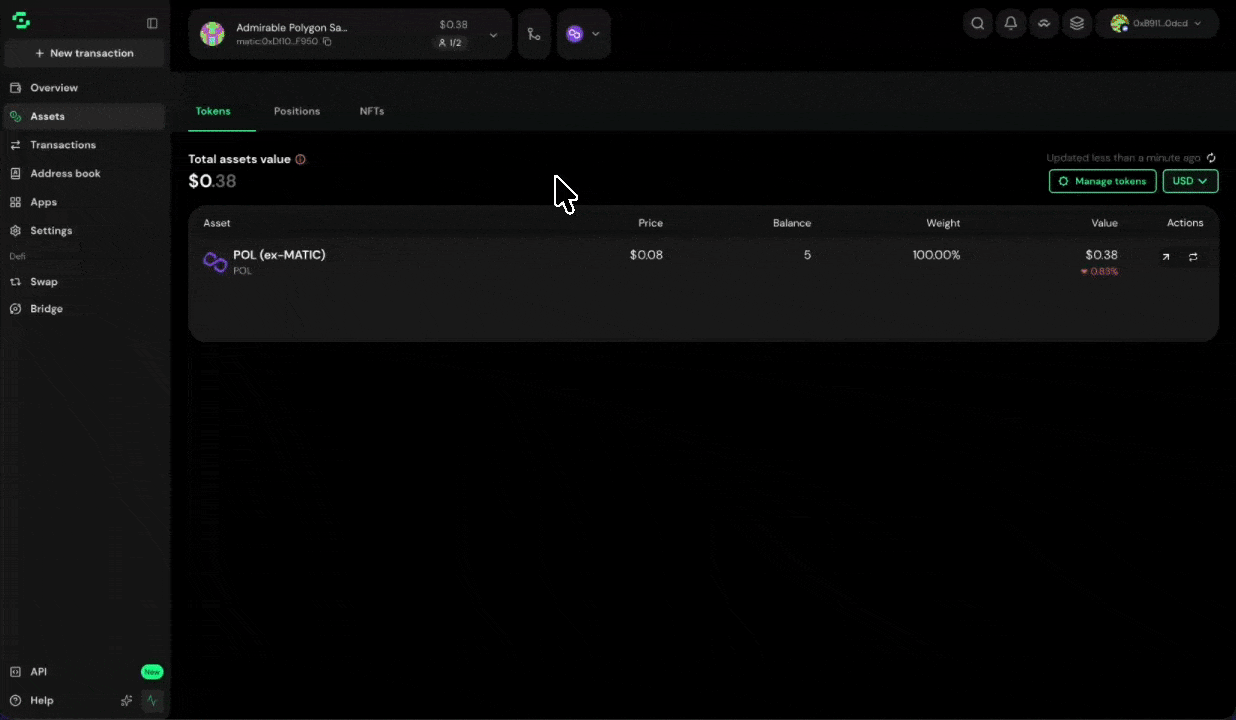This screenshot has width=1236, height=720.
Task: Click the Manage tokens button
Action: [1103, 181]
